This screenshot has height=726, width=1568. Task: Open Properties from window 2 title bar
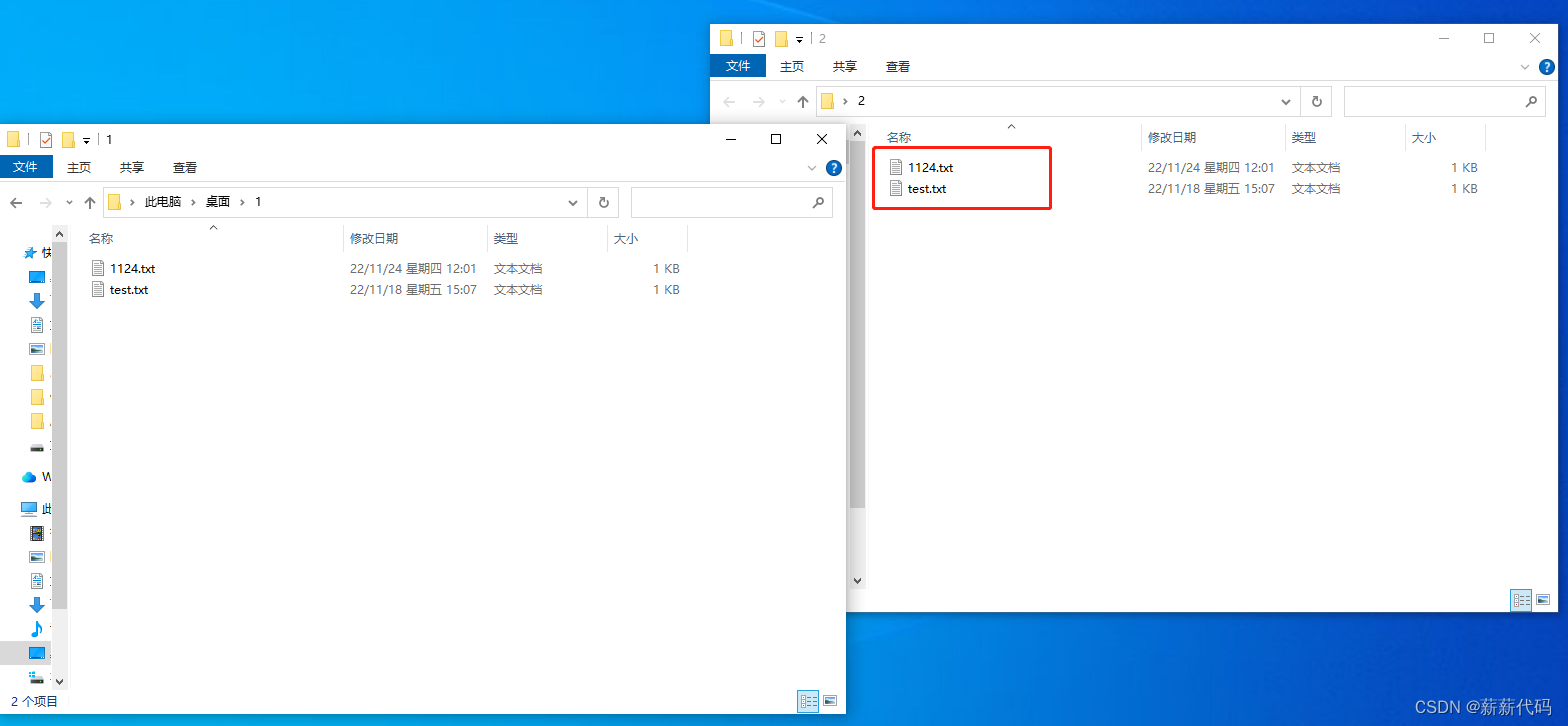click(759, 39)
